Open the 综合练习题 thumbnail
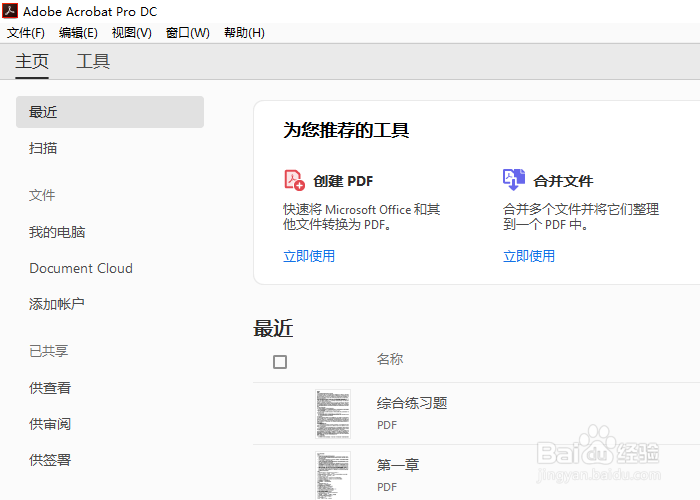Viewport: 700px width, 500px height. click(x=333, y=414)
